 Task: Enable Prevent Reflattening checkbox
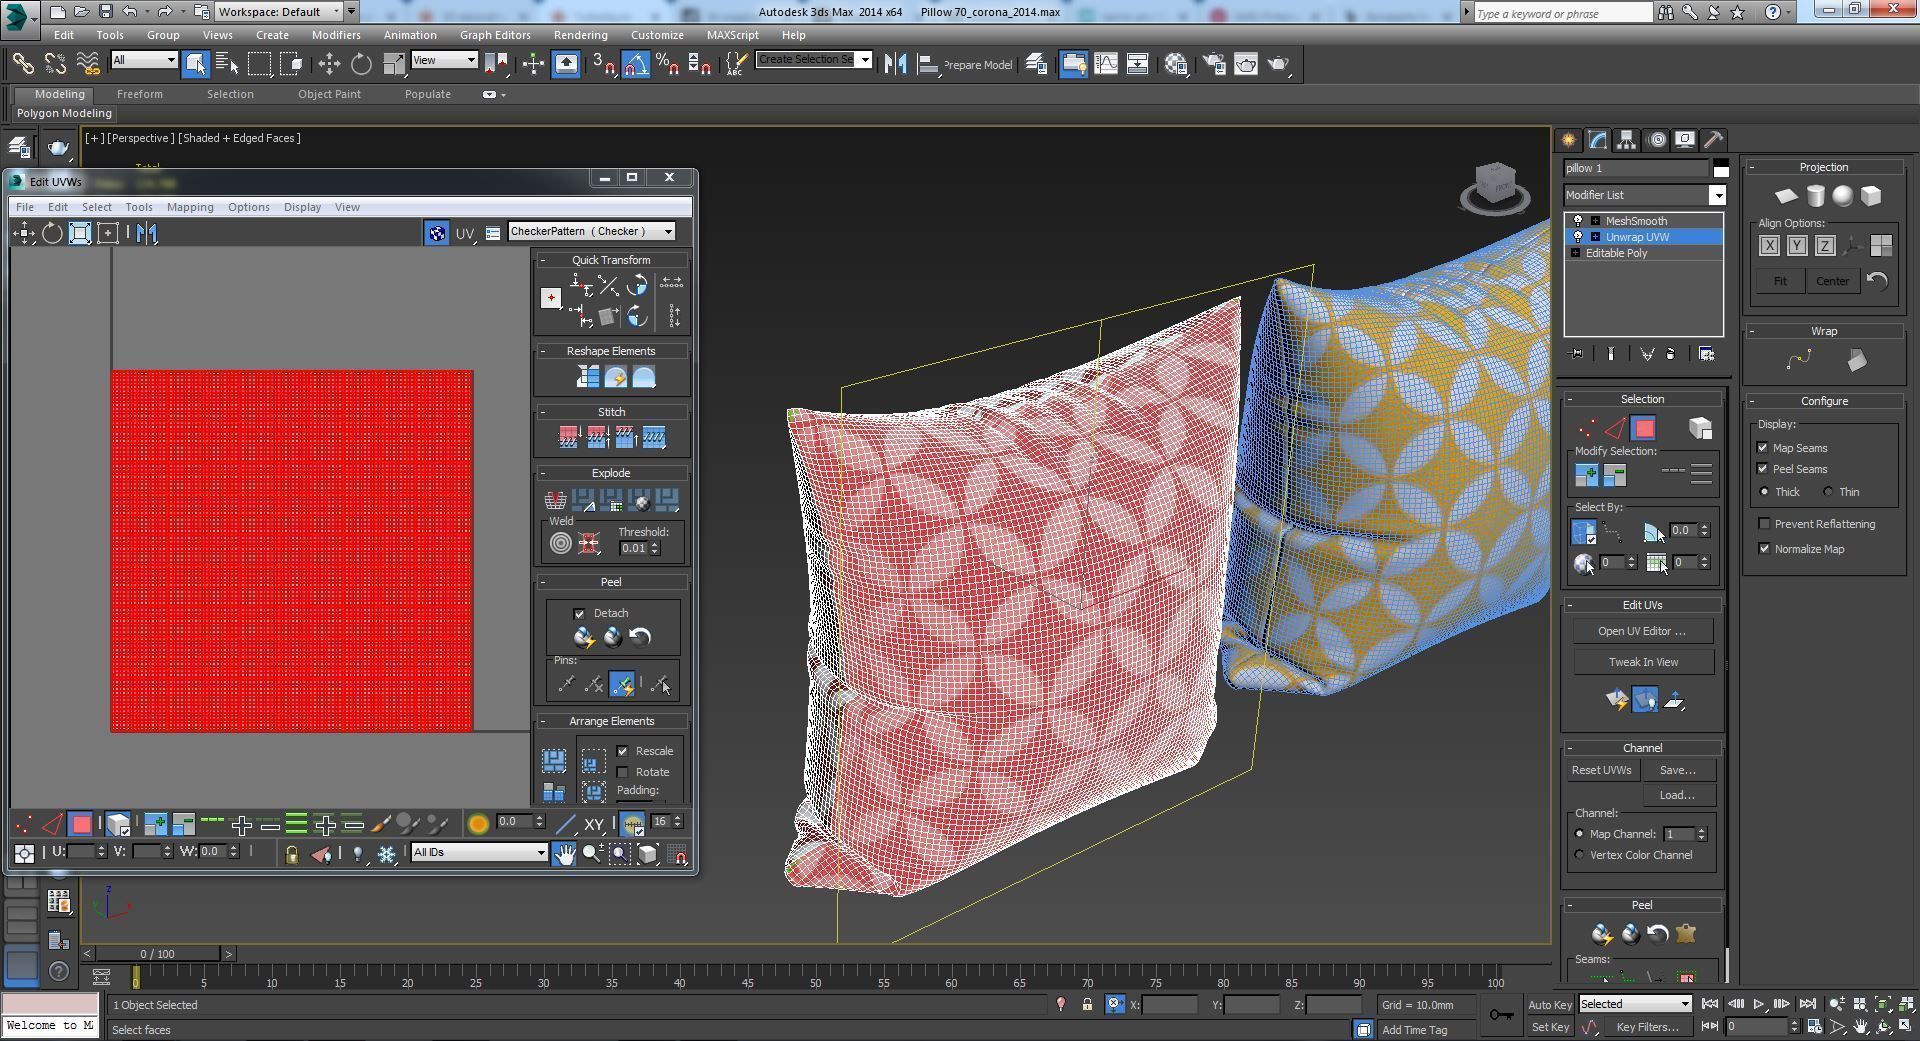point(1764,524)
